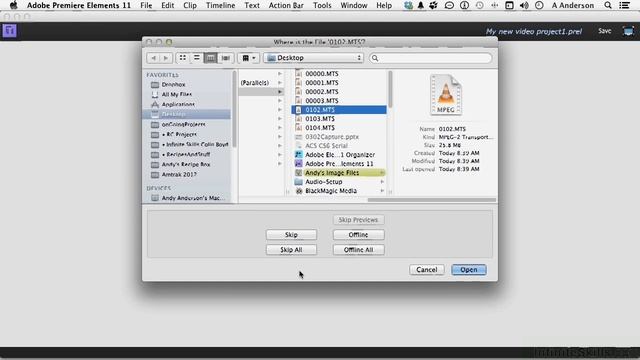Click the MPEG file preview thumbnail
The height and width of the screenshot is (360, 640).
coord(446,94)
